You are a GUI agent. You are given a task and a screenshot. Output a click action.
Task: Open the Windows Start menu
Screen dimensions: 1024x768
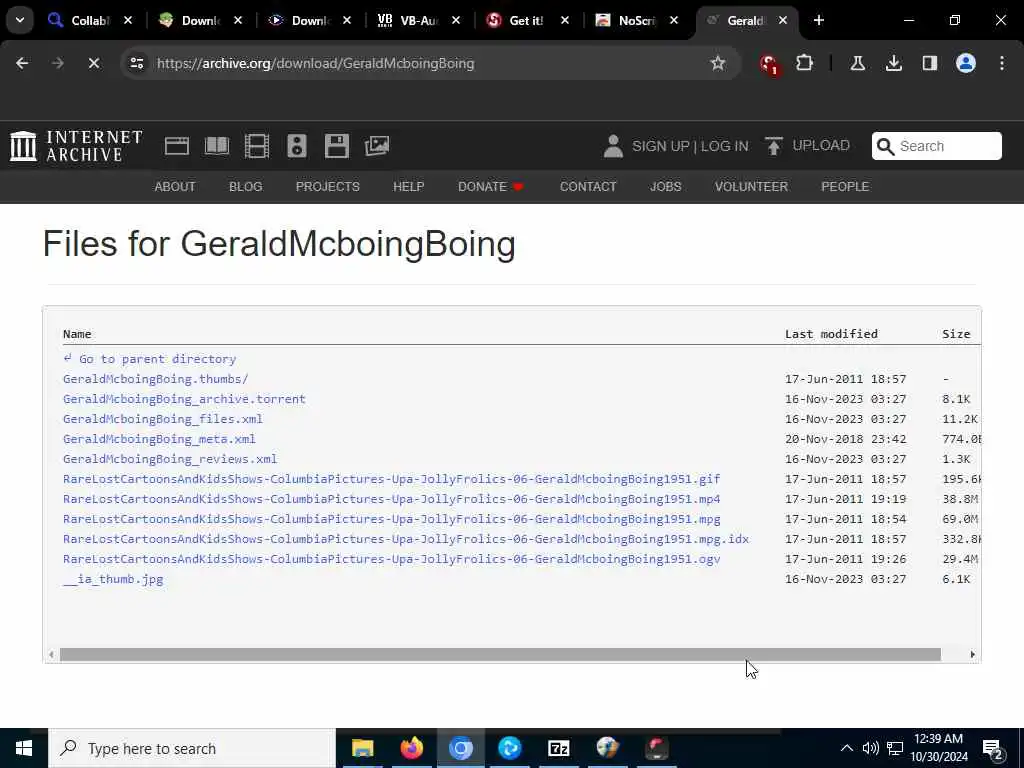(x=24, y=748)
